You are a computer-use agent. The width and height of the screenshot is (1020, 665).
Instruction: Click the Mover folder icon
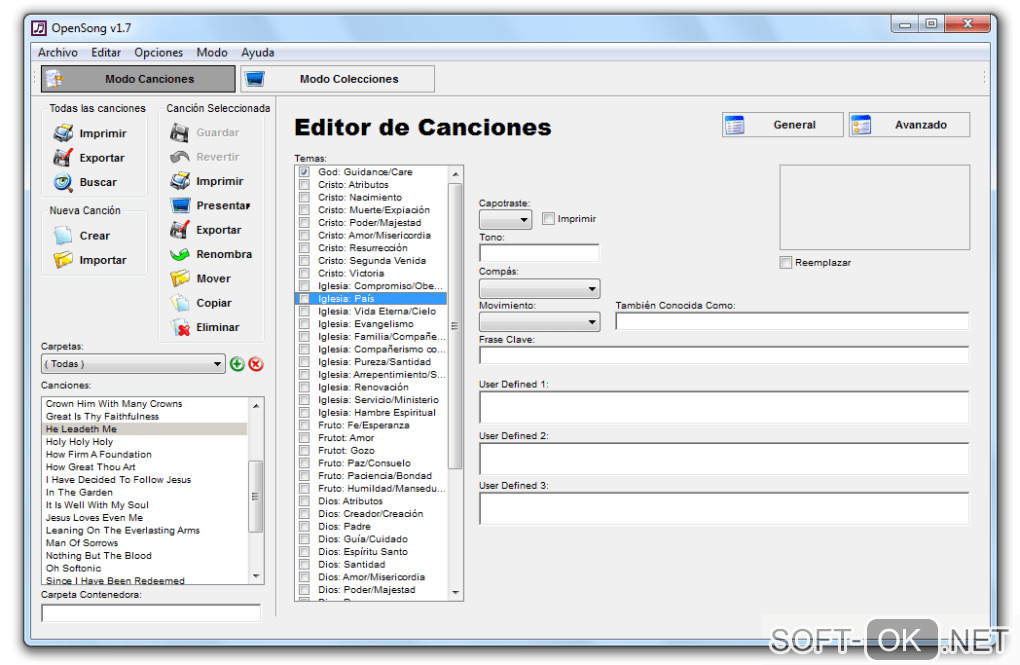[x=180, y=278]
